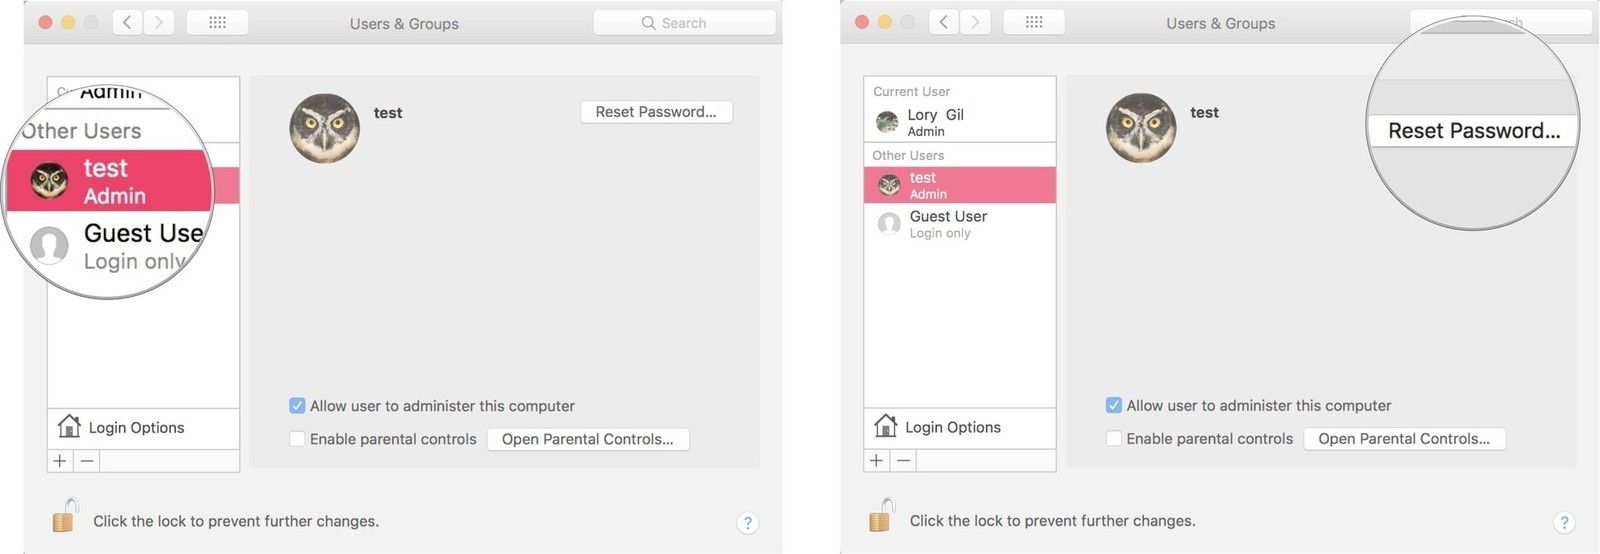This screenshot has width=1600, height=554.
Task: Open Login Options in the left window
Action: pyautogui.click(x=136, y=428)
